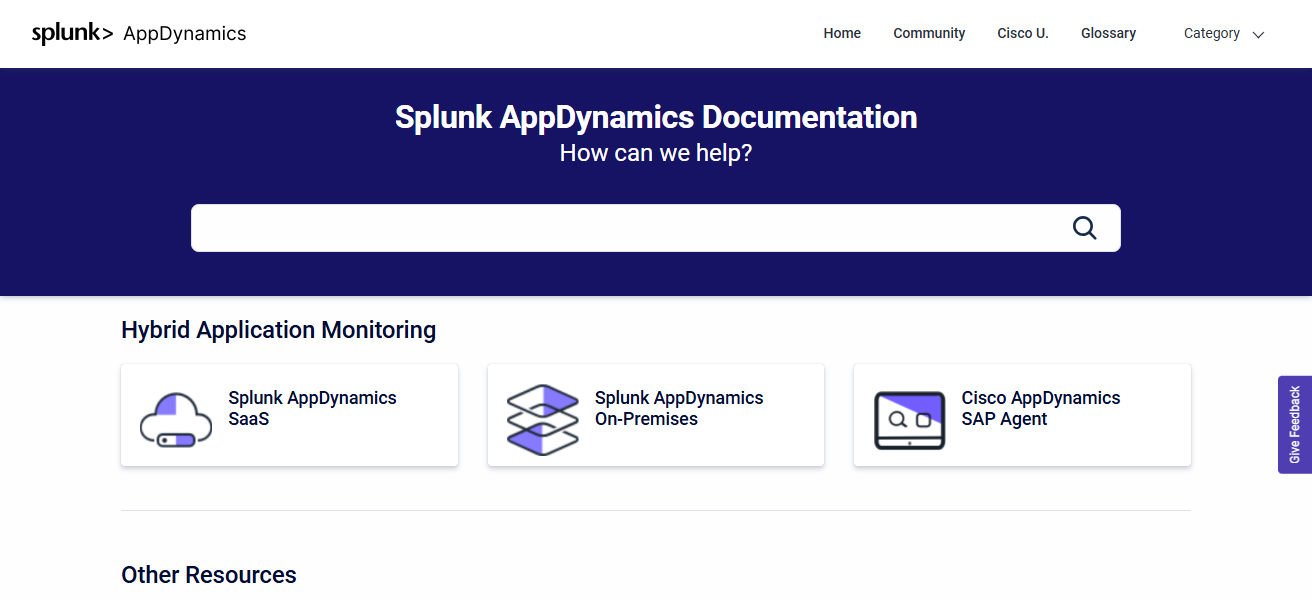The height and width of the screenshot is (600, 1312).
Task: Go to the Home menu item
Action: click(841, 33)
